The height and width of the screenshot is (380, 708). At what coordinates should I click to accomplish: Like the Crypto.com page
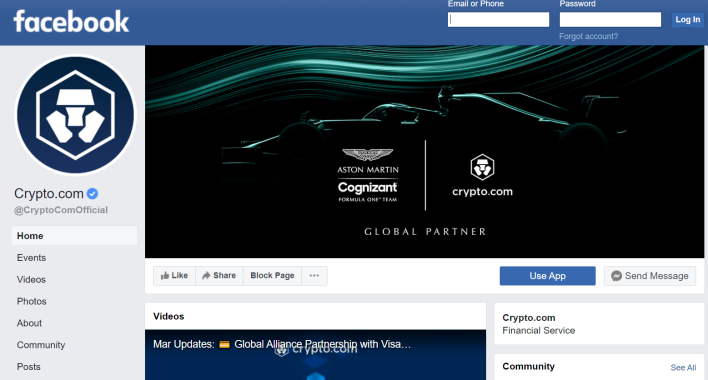tap(174, 276)
